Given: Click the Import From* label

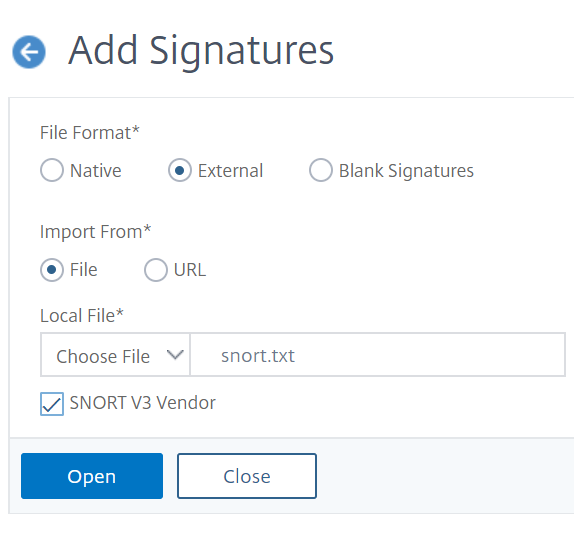Looking at the screenshot, I should point(96,232).
